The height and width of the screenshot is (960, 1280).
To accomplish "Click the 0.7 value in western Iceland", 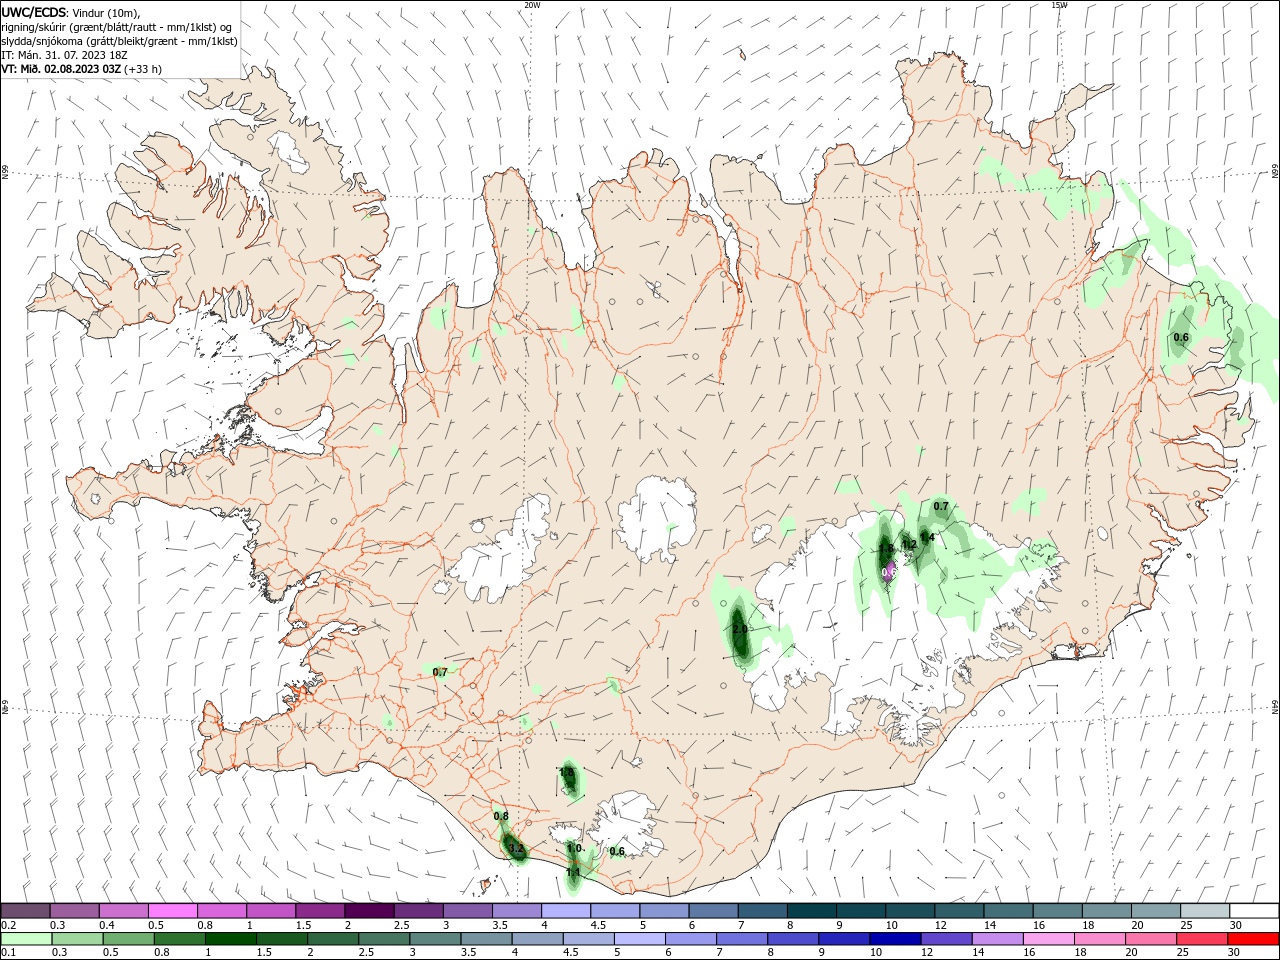I will (x=440, y=672).
